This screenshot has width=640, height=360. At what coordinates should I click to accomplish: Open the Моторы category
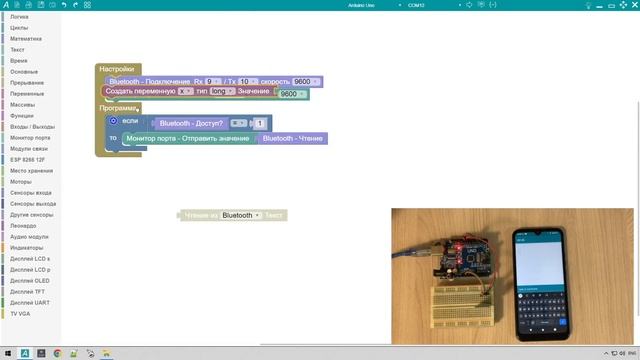(x=21, y=182)
